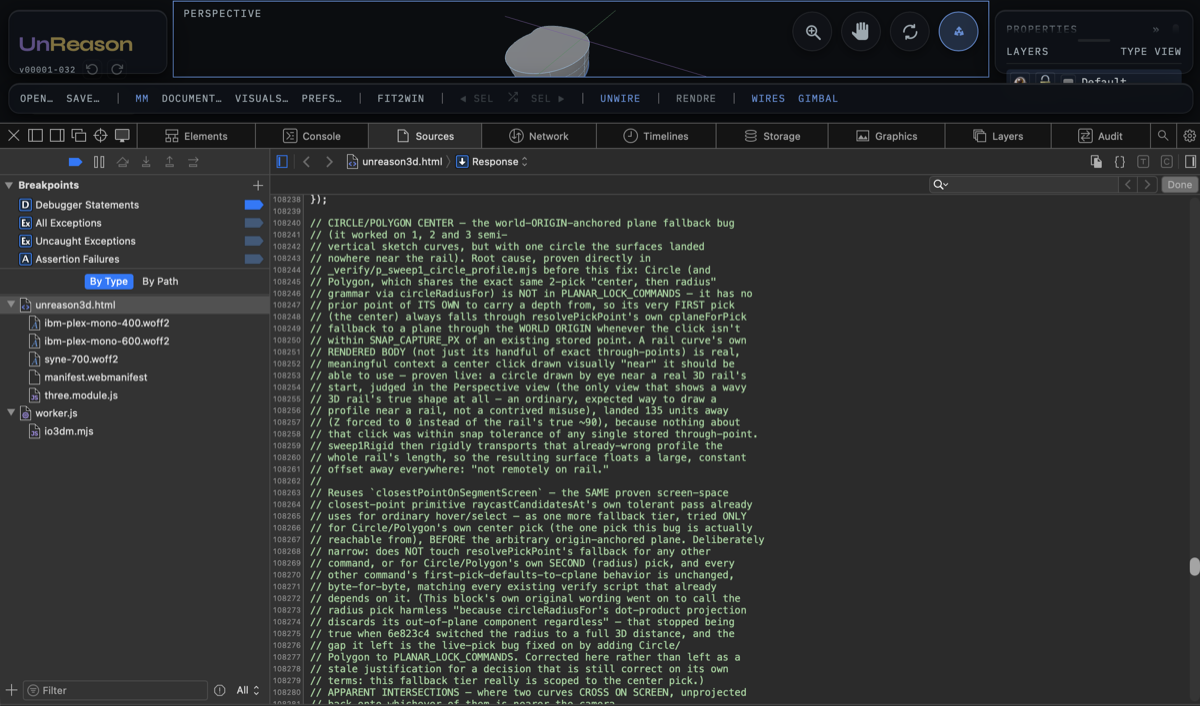Viewport: 1200px width, 706px height.
Task: Click the undo arrow beside version number
Action: click(92, 70)
